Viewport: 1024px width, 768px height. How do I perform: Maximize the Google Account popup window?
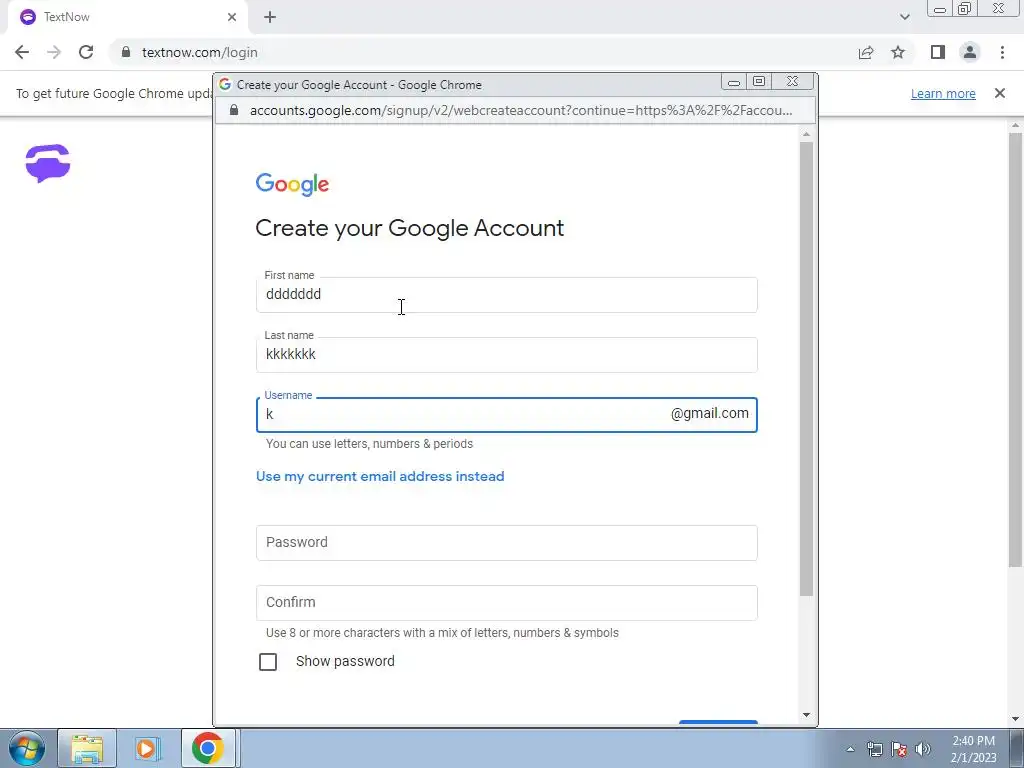tap(759, 82)
